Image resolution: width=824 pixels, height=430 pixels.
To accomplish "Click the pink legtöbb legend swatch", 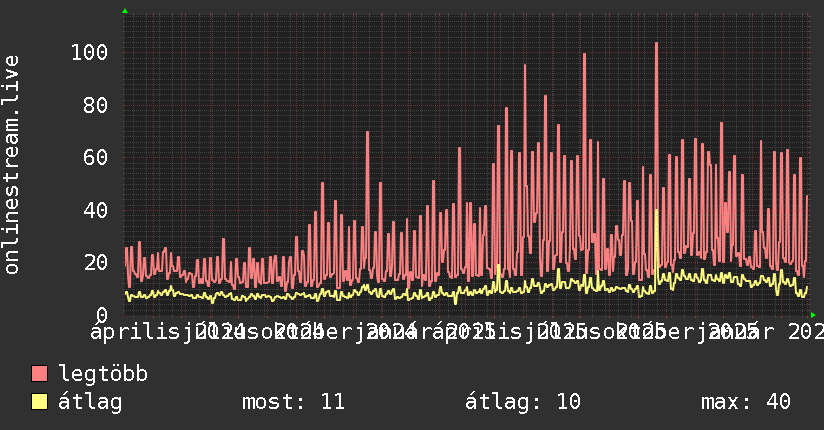I will 39,373.
